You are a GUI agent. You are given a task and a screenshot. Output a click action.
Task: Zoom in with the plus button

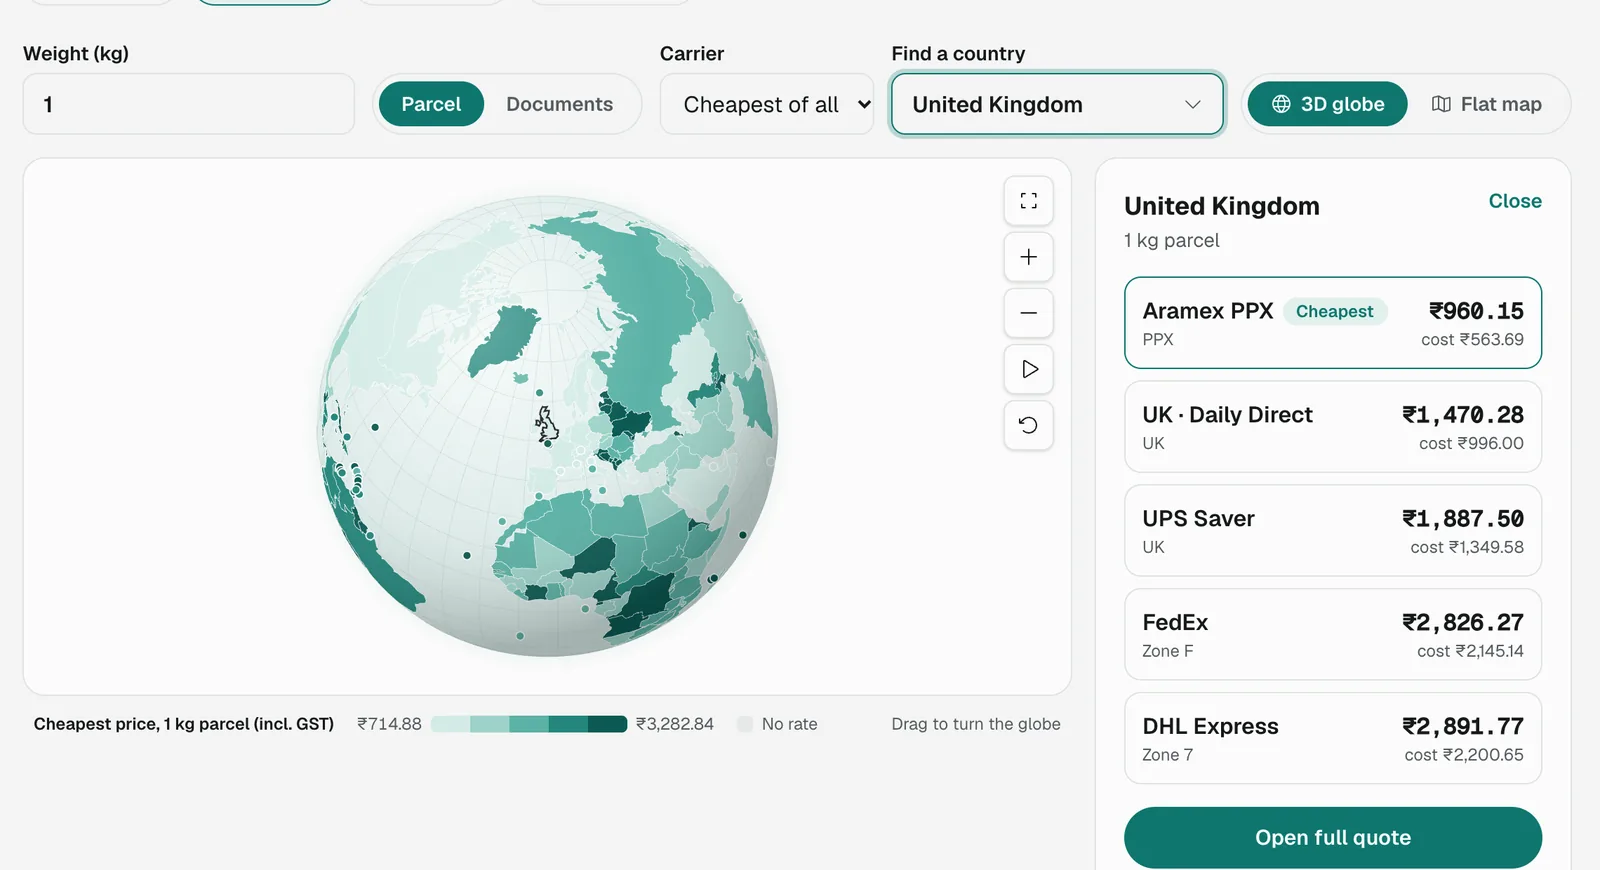(x=1028, y=257)
